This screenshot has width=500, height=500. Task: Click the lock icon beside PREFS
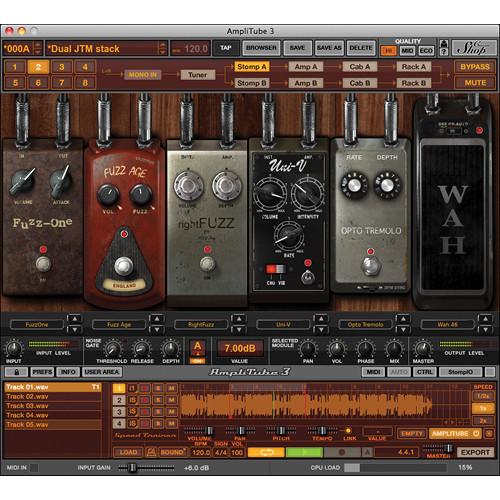point(16,372)
